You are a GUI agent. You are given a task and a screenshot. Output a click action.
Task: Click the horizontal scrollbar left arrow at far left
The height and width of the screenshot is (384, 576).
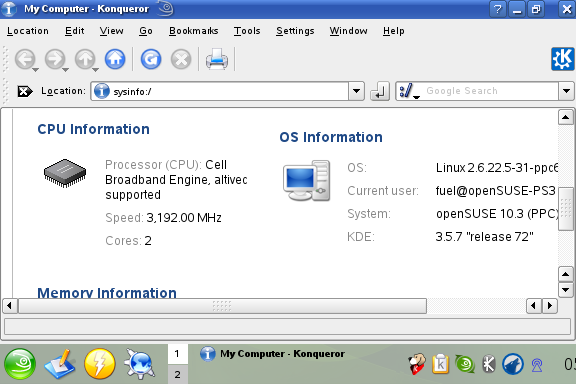(10, 306)
